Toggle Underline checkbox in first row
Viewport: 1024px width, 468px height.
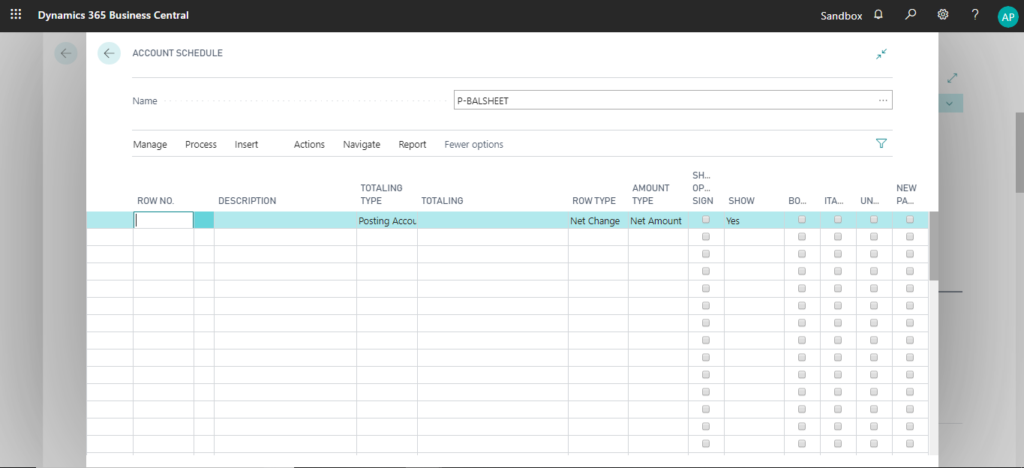874,220
